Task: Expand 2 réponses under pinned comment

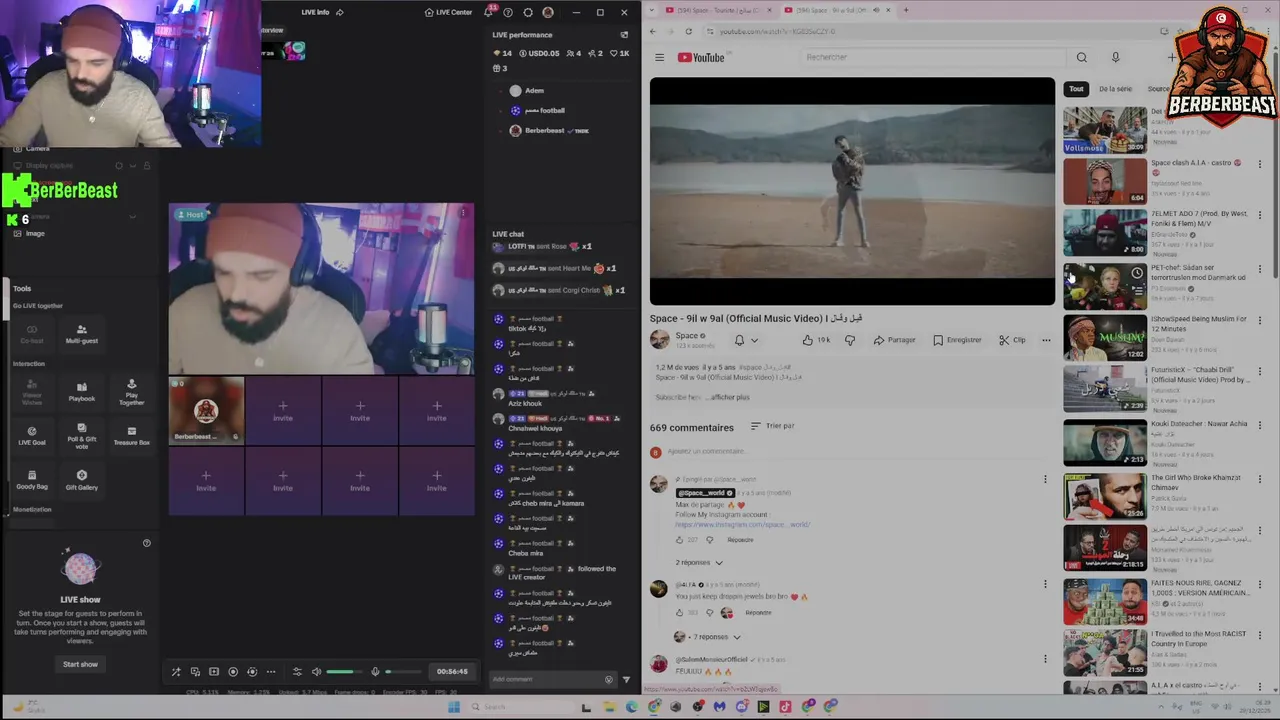Action: [698, 562]
